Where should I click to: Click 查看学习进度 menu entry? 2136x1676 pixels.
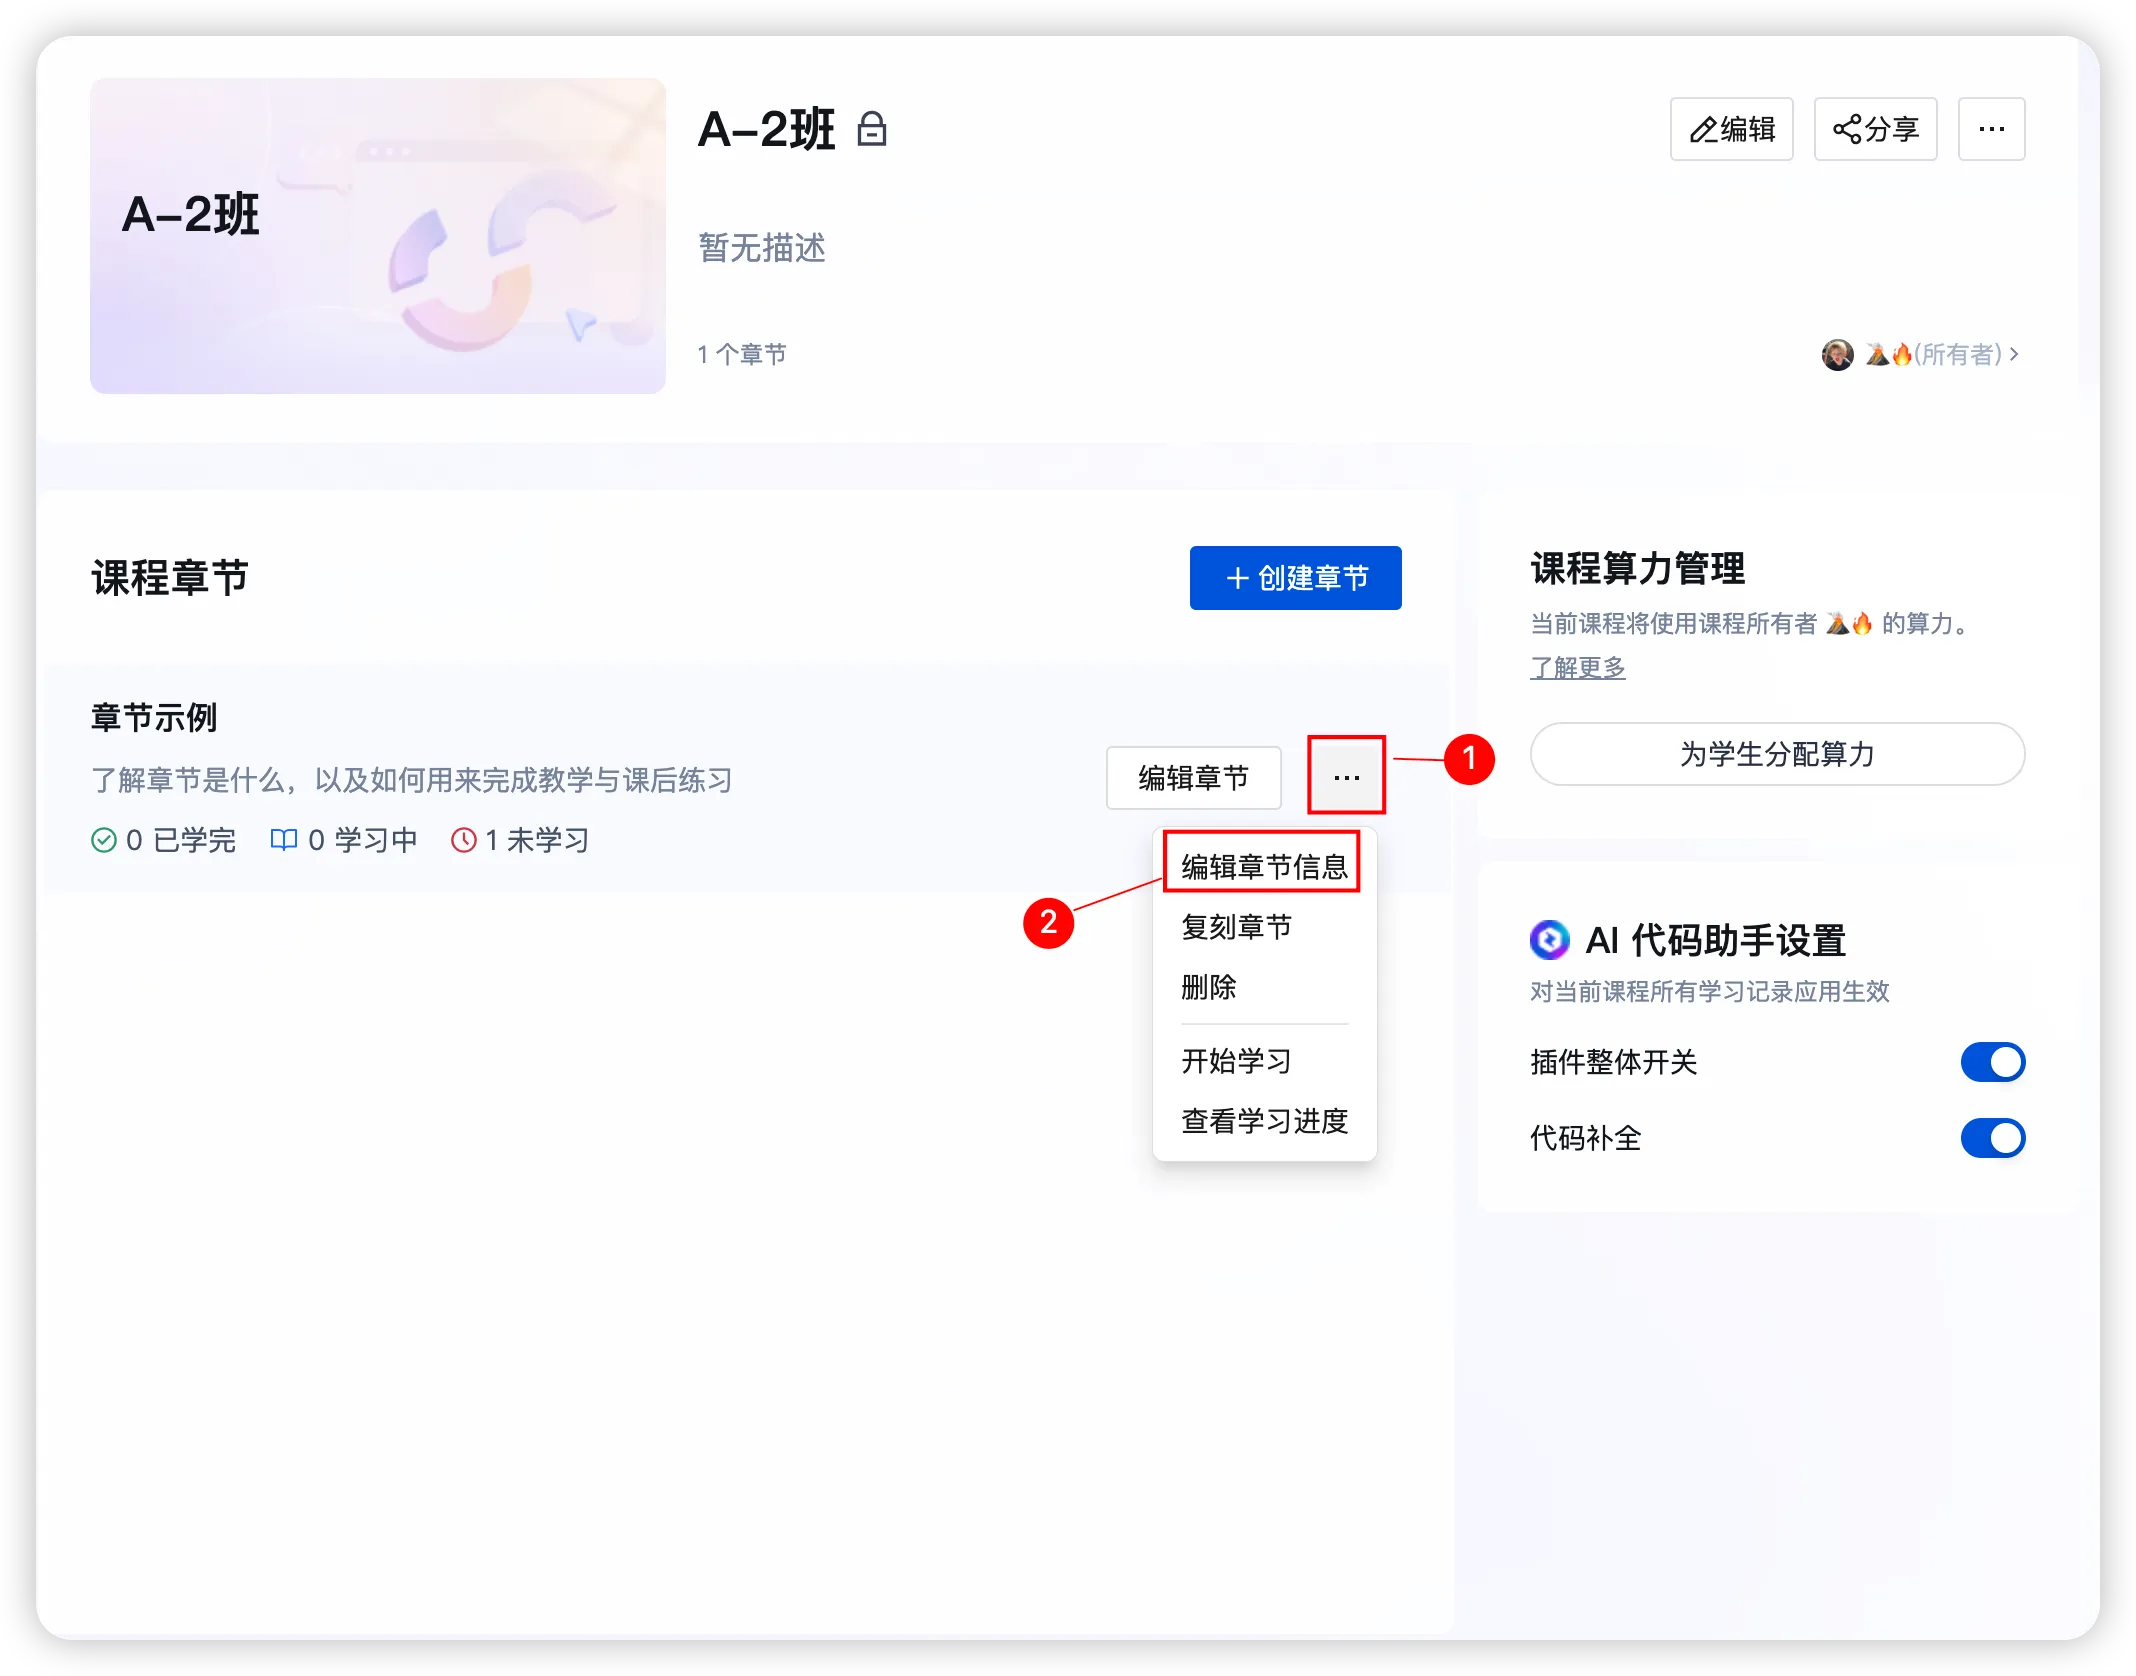[1264, 1121]
